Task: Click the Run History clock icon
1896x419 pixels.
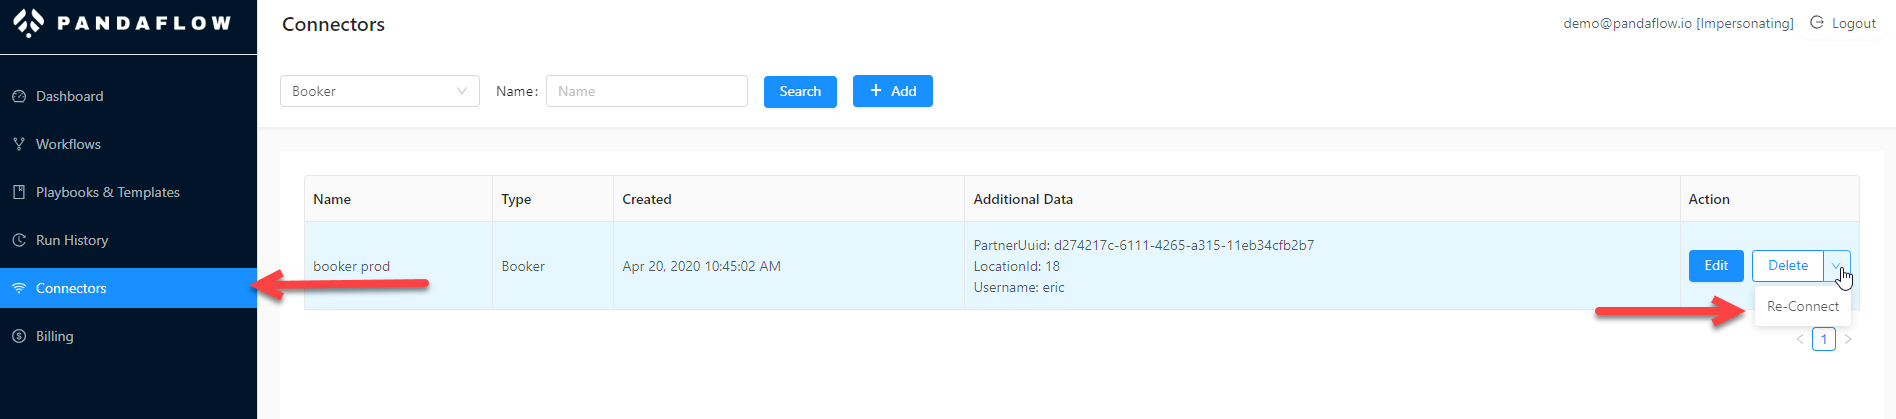Action: tap(19, 240)
